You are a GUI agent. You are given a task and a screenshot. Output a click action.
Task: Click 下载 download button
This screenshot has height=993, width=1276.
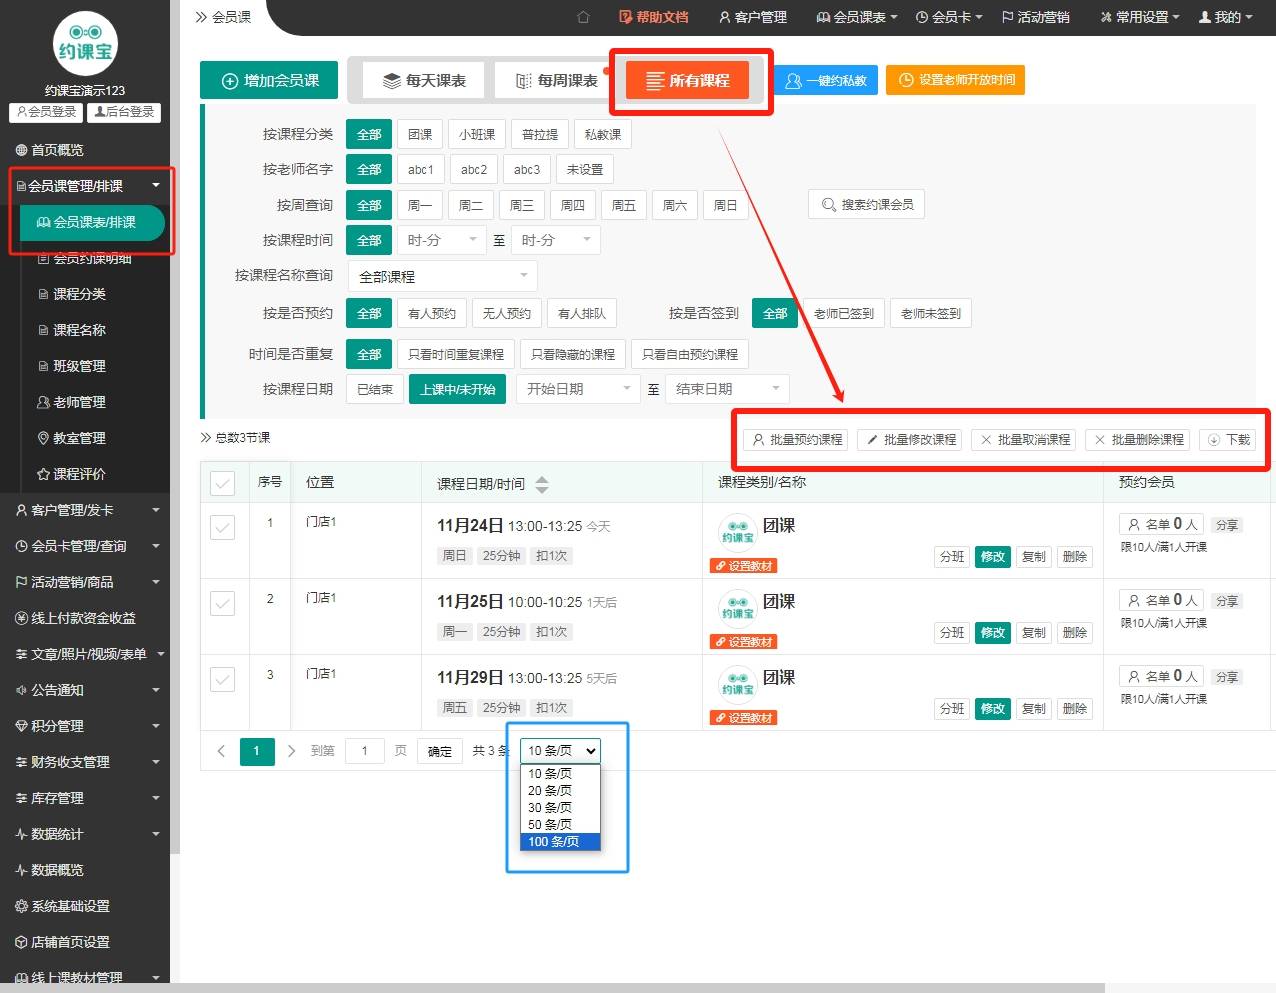pyautogui.click(x=1228, y=440)
